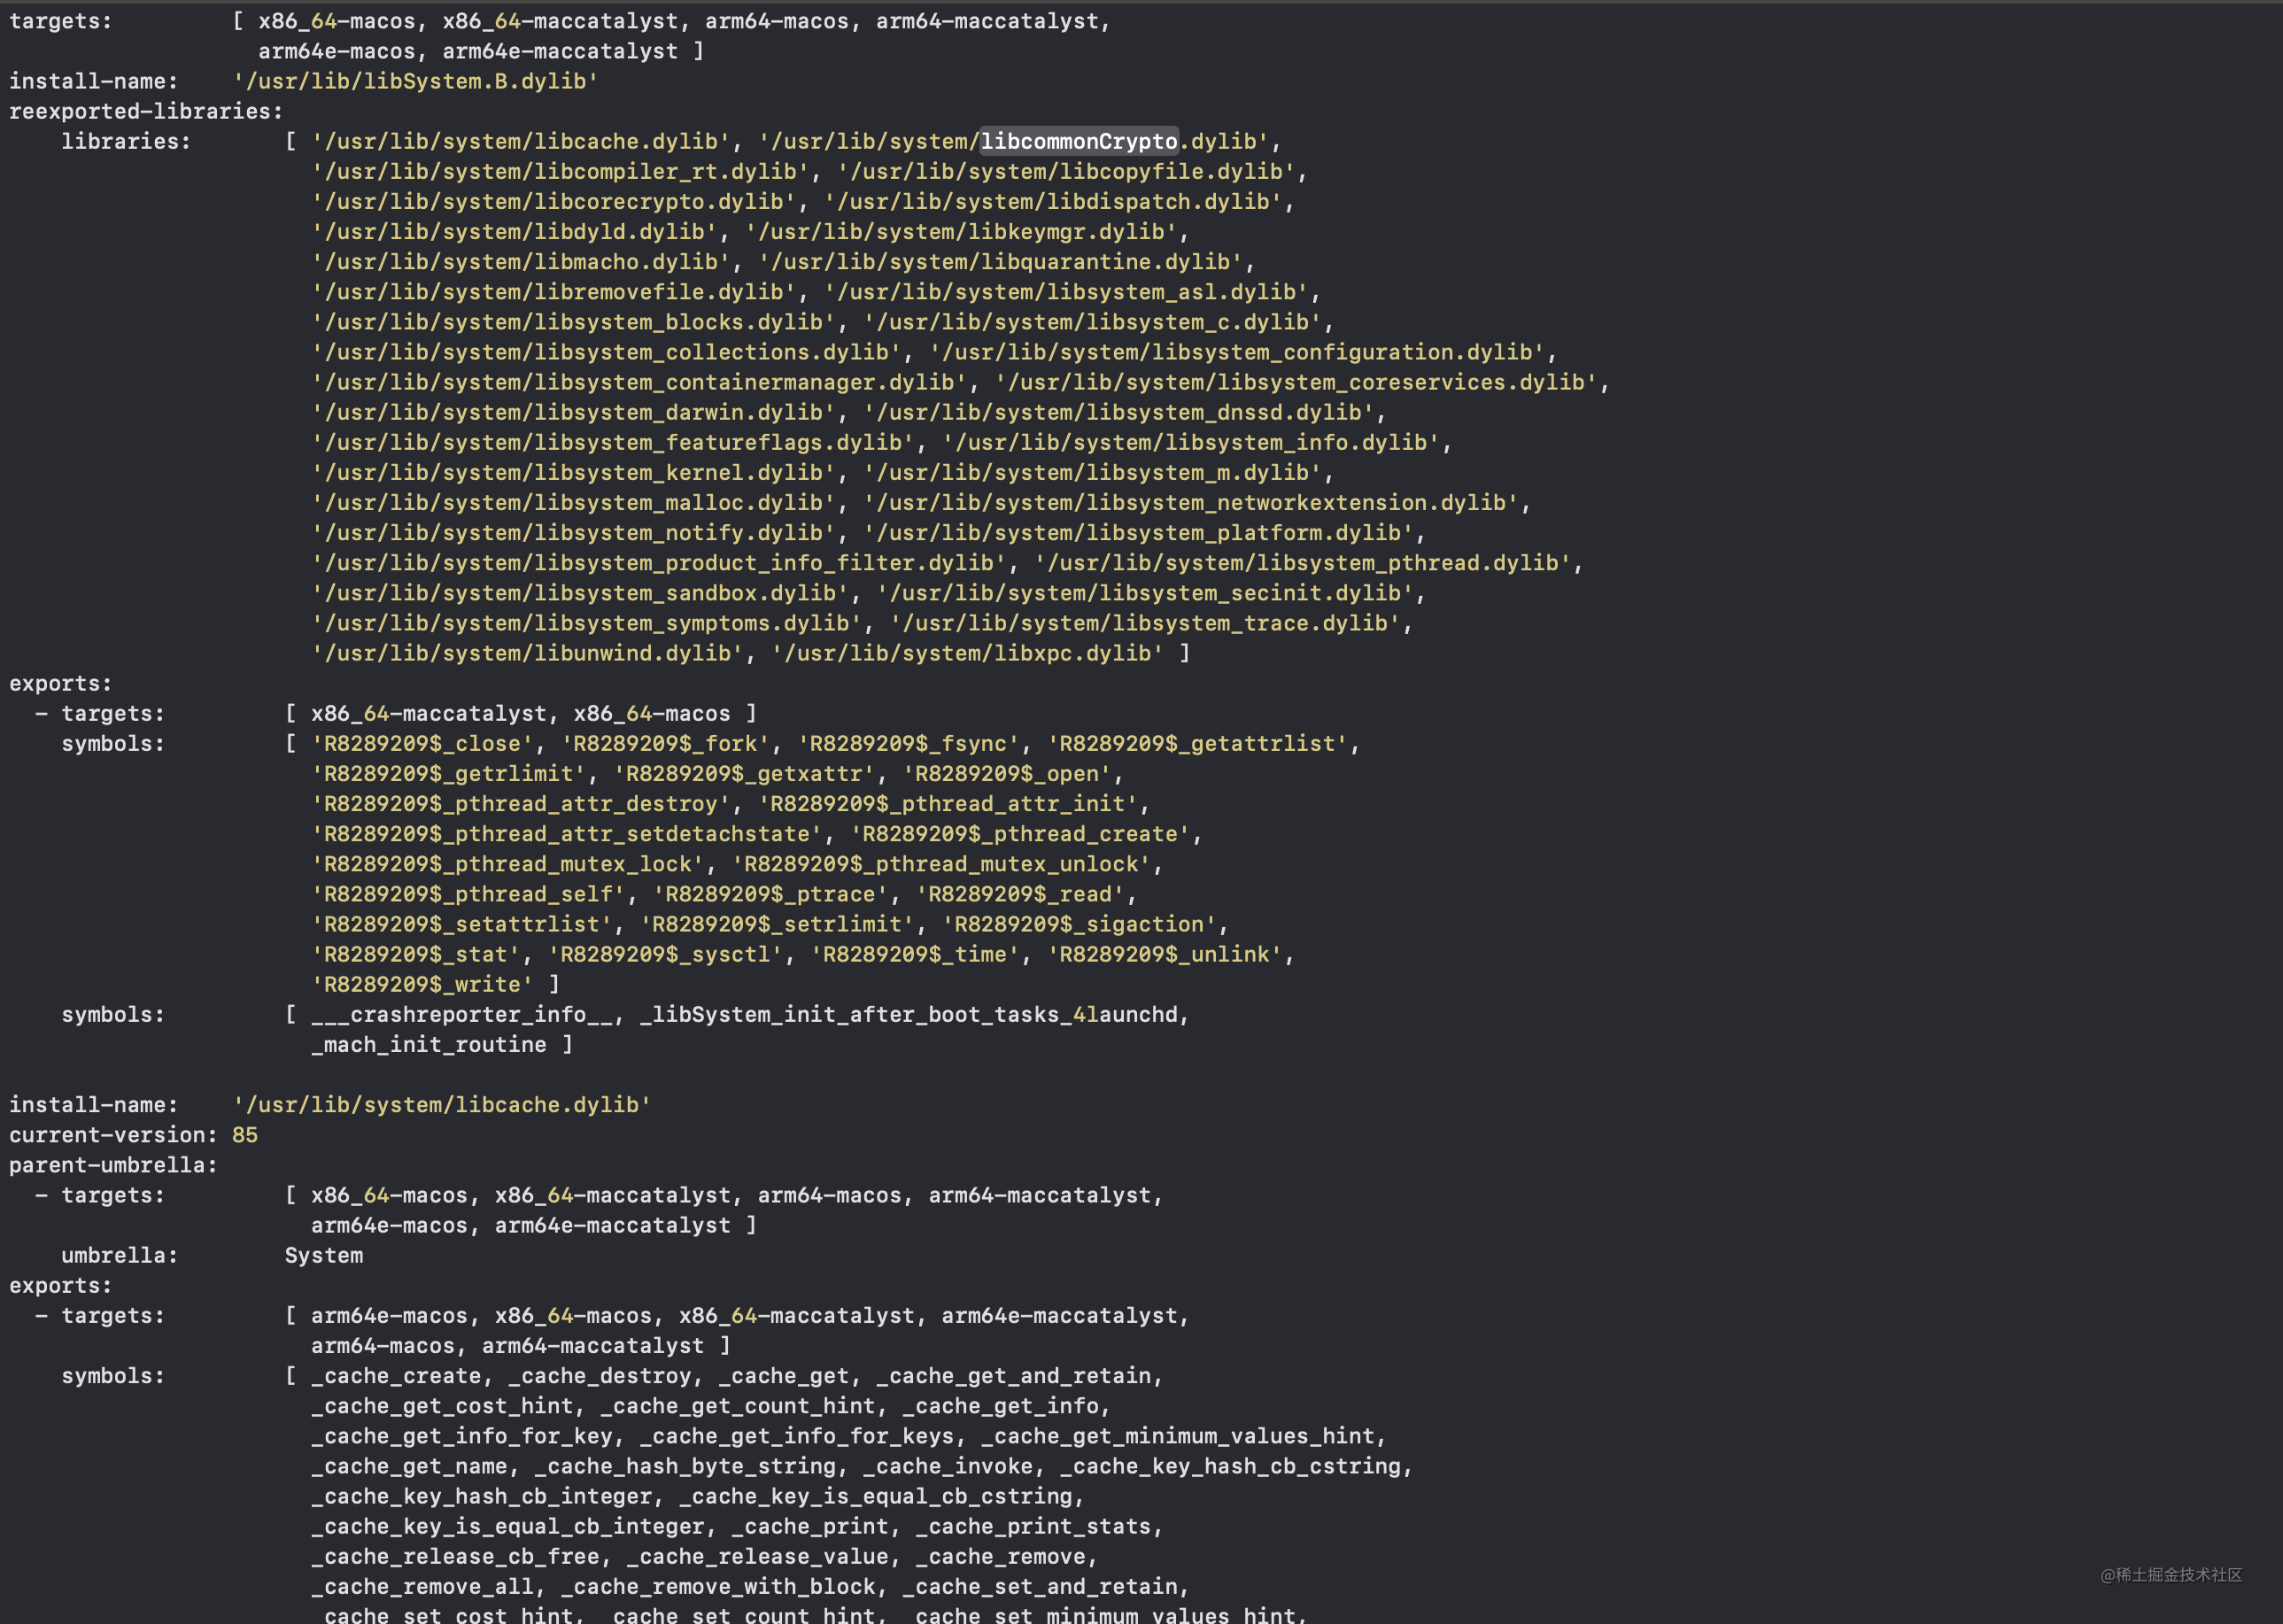Click the umbrella value System

(324, 1255)
